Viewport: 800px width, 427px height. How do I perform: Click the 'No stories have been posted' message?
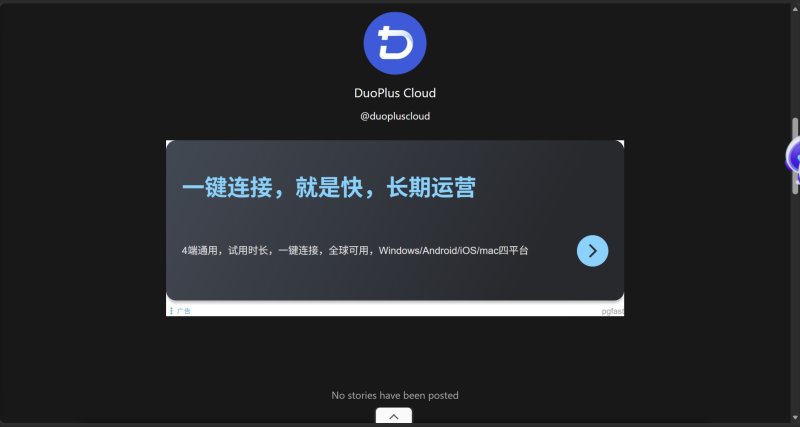tap(395, 395)
